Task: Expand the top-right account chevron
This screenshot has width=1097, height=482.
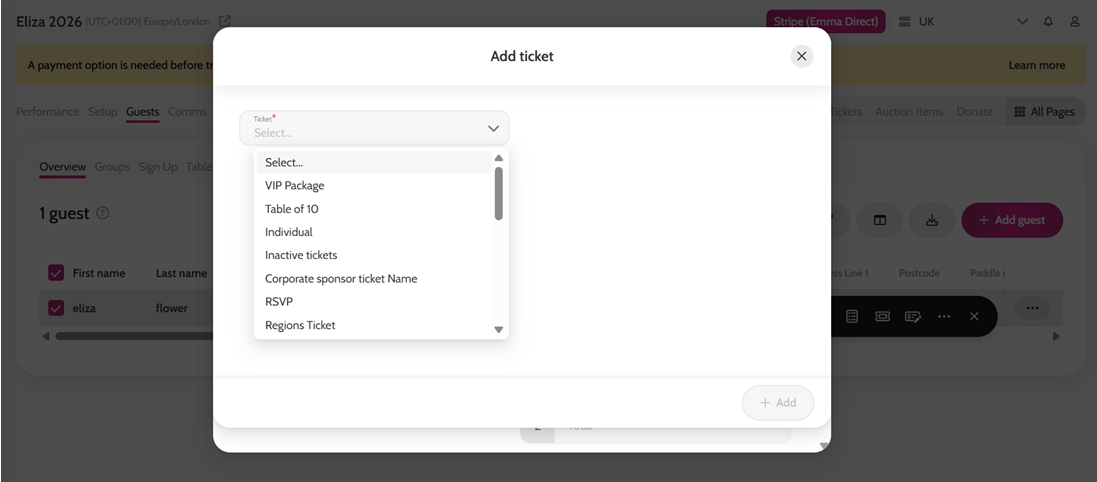Action: [x=1022, y=22]
